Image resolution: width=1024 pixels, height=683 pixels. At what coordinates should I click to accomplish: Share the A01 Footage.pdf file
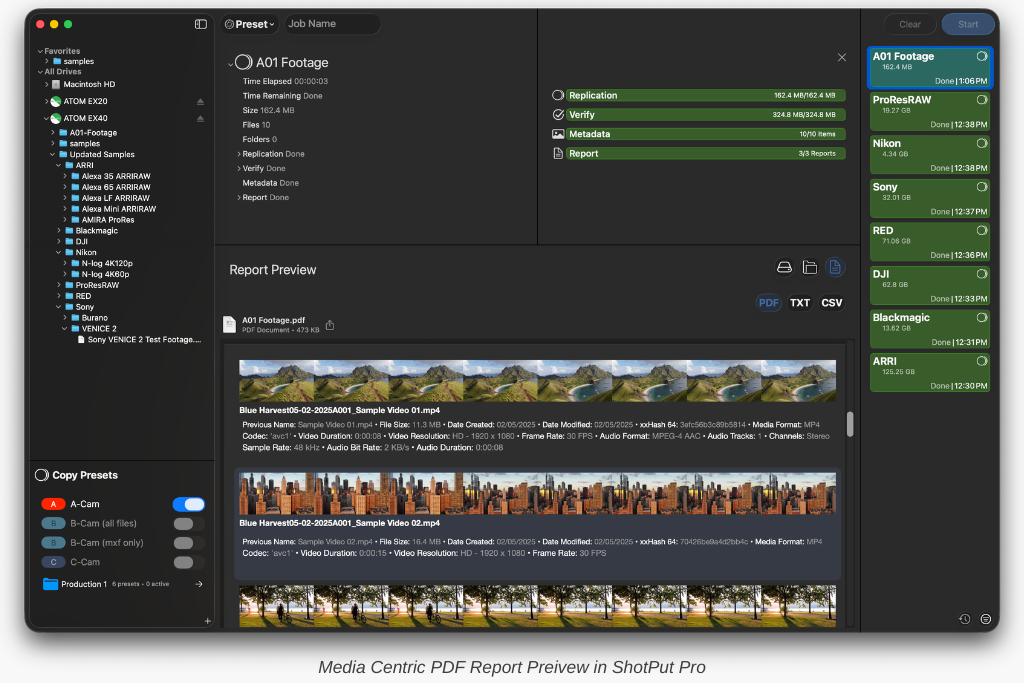330,325
